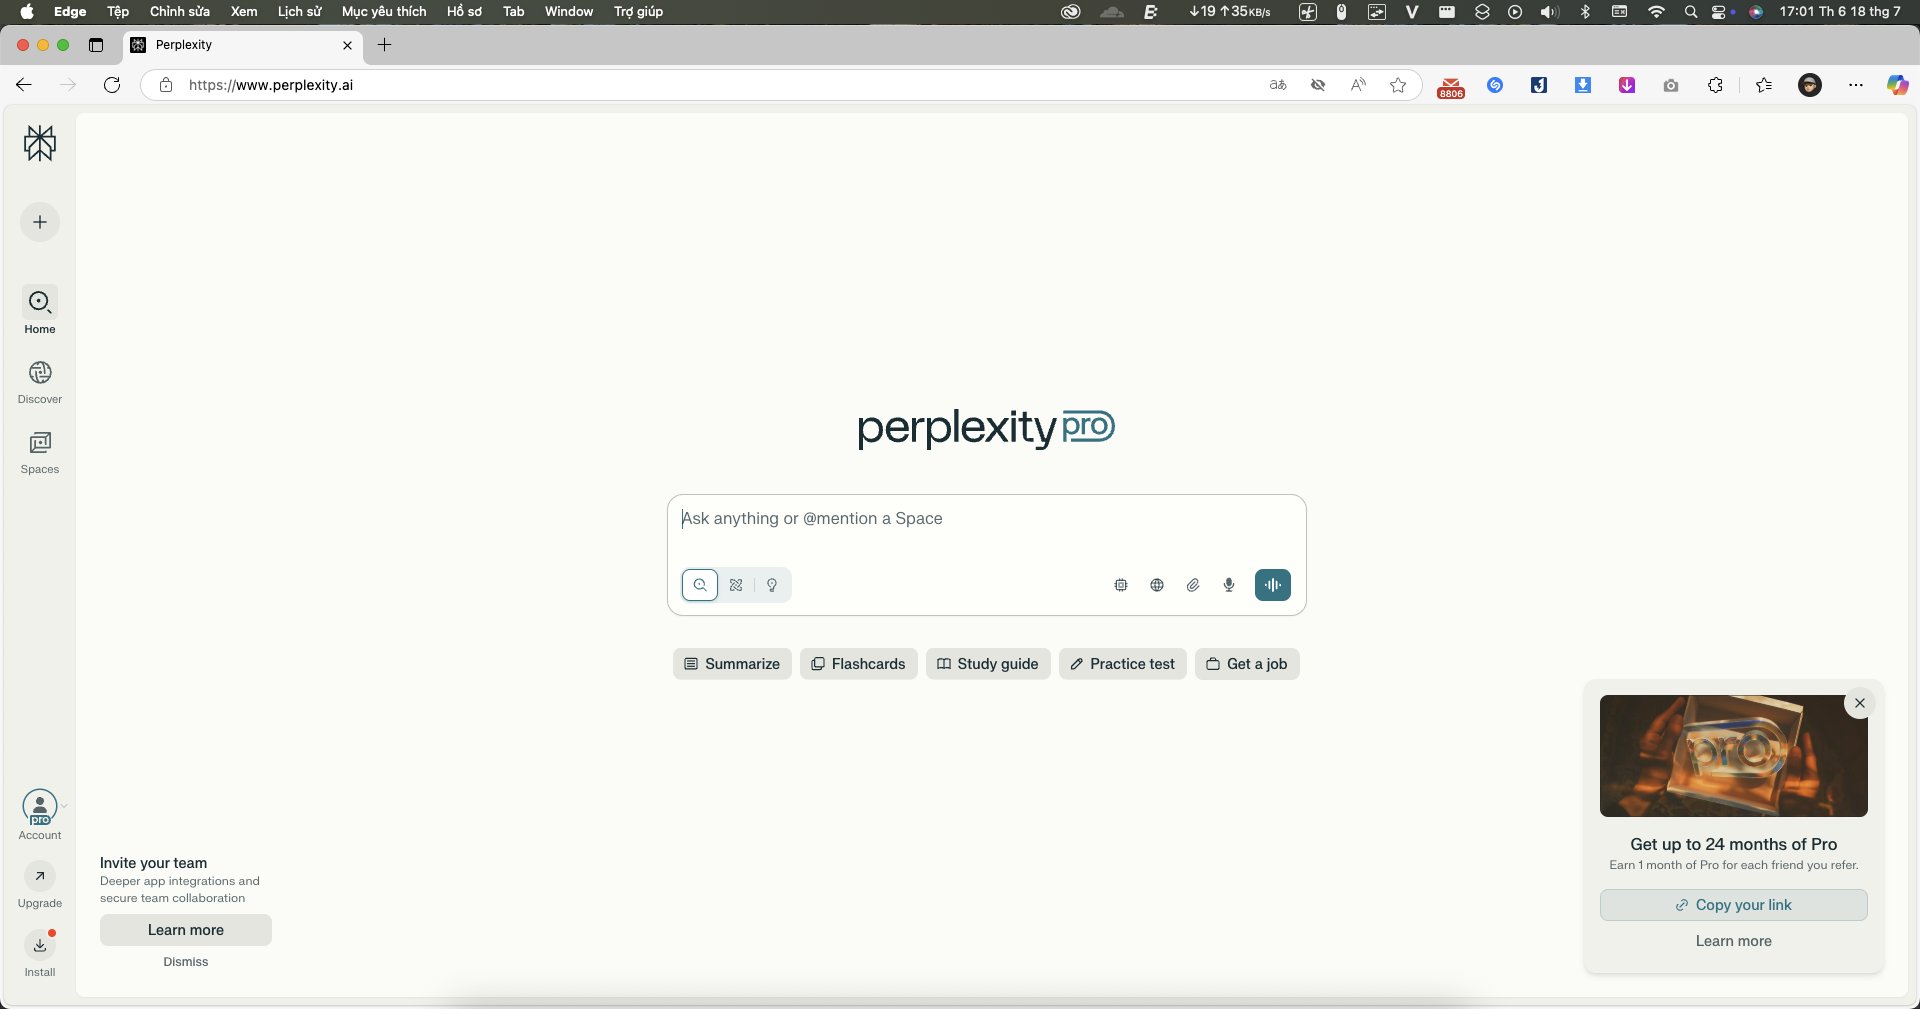Click the Pro promo image thumbnail
1920x1009 pixels.
tap(1733, 756)
